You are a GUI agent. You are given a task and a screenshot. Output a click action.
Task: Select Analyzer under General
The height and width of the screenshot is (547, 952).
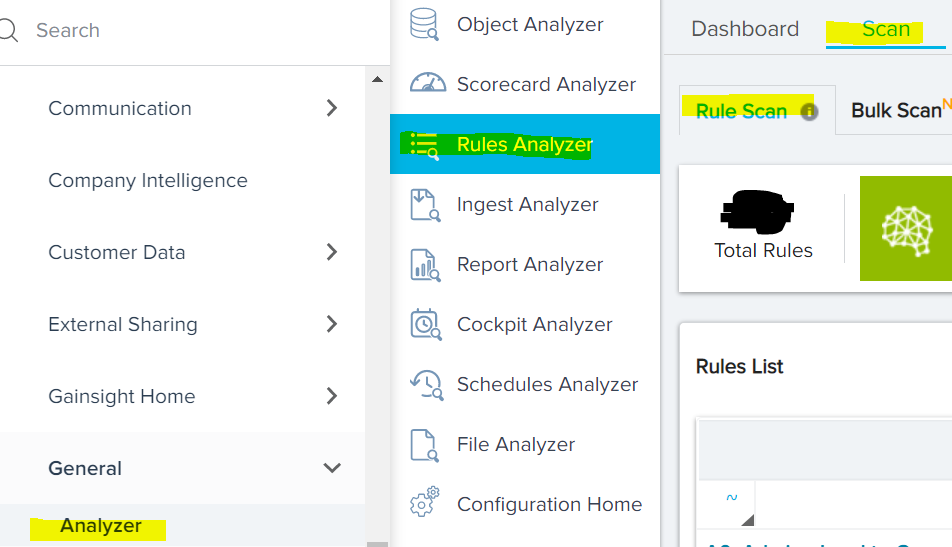point(101,526)
